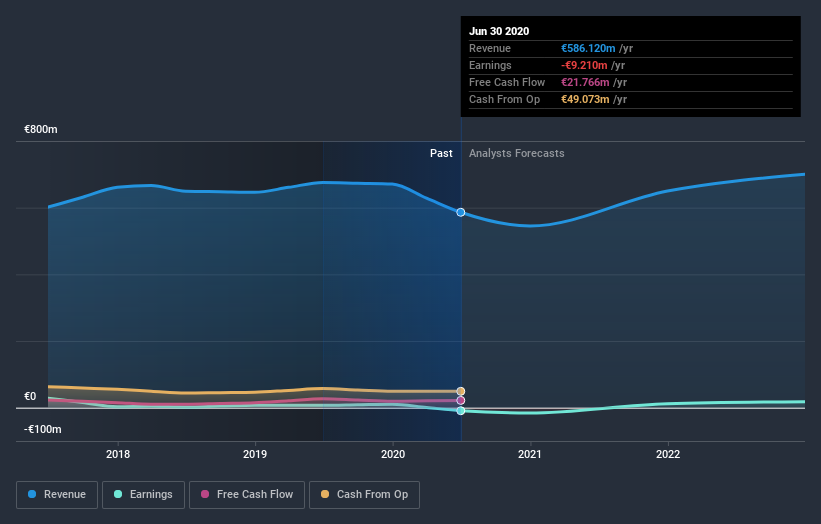Image resolution: width=821 pixels, height=524 pixels.
Task: Click the Revenue row label in tooltip
Action: point(490,48)
